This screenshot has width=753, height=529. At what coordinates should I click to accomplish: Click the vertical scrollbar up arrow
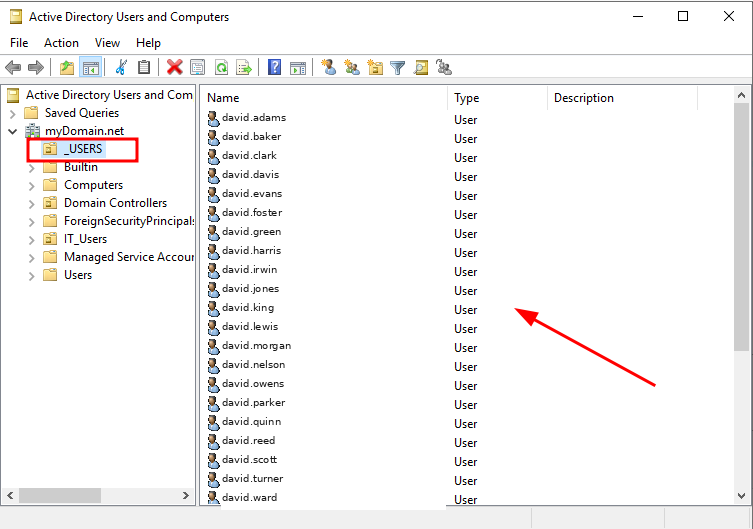click(741, 95)
